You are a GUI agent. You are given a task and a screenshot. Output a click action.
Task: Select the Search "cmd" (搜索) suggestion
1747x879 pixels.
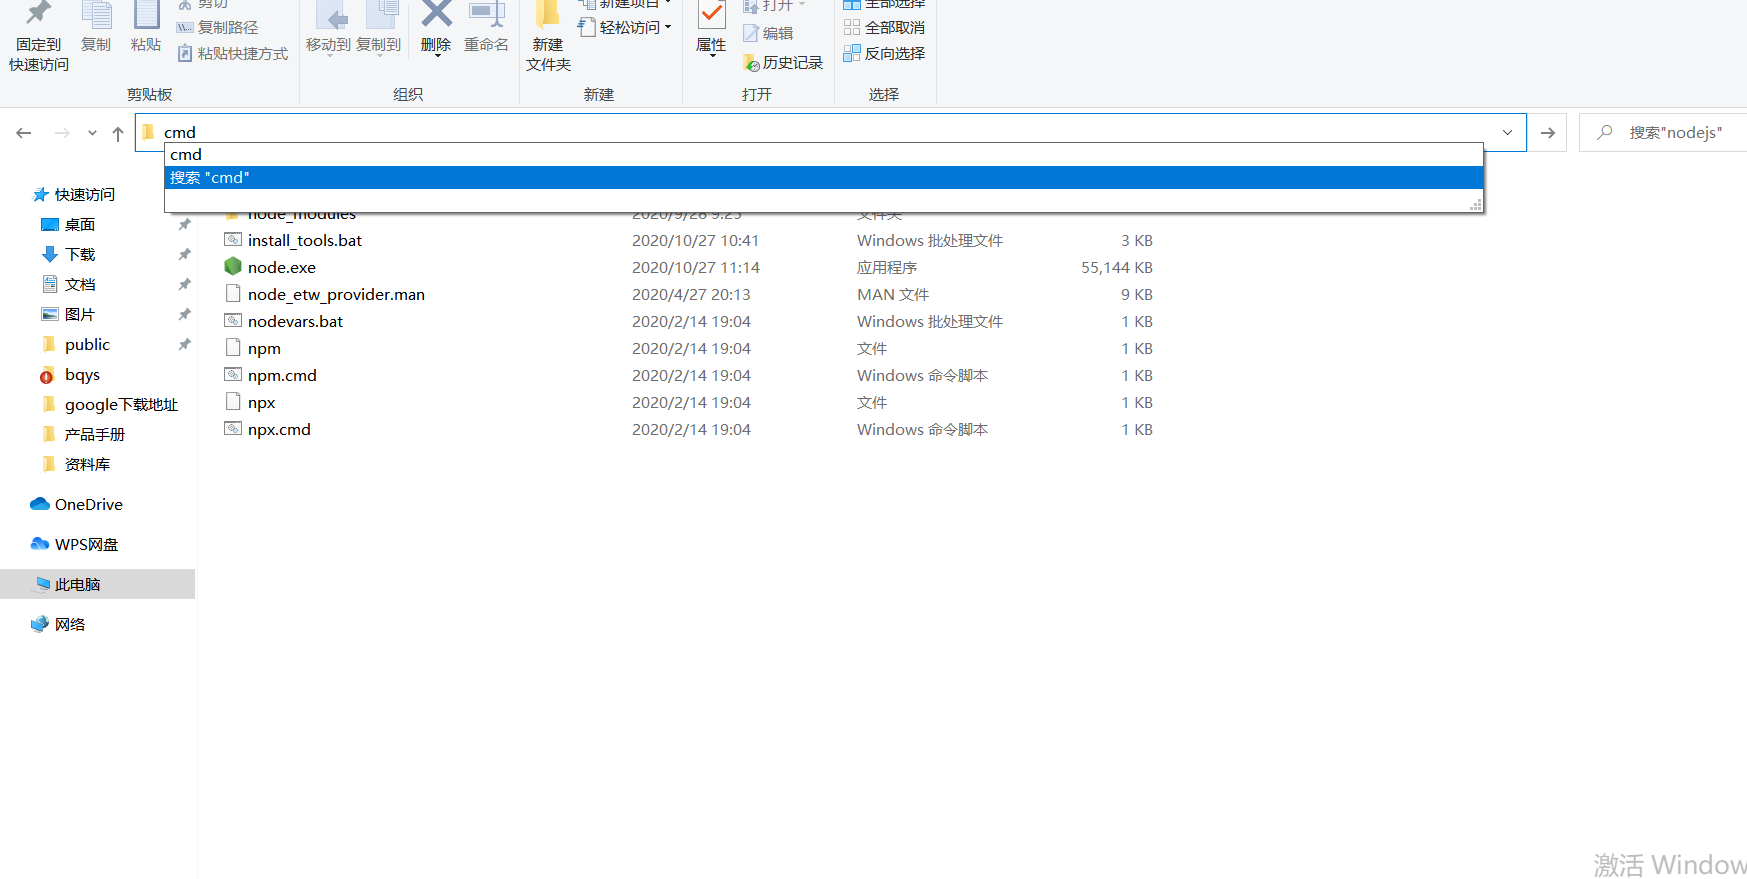(x=823, y=178)
